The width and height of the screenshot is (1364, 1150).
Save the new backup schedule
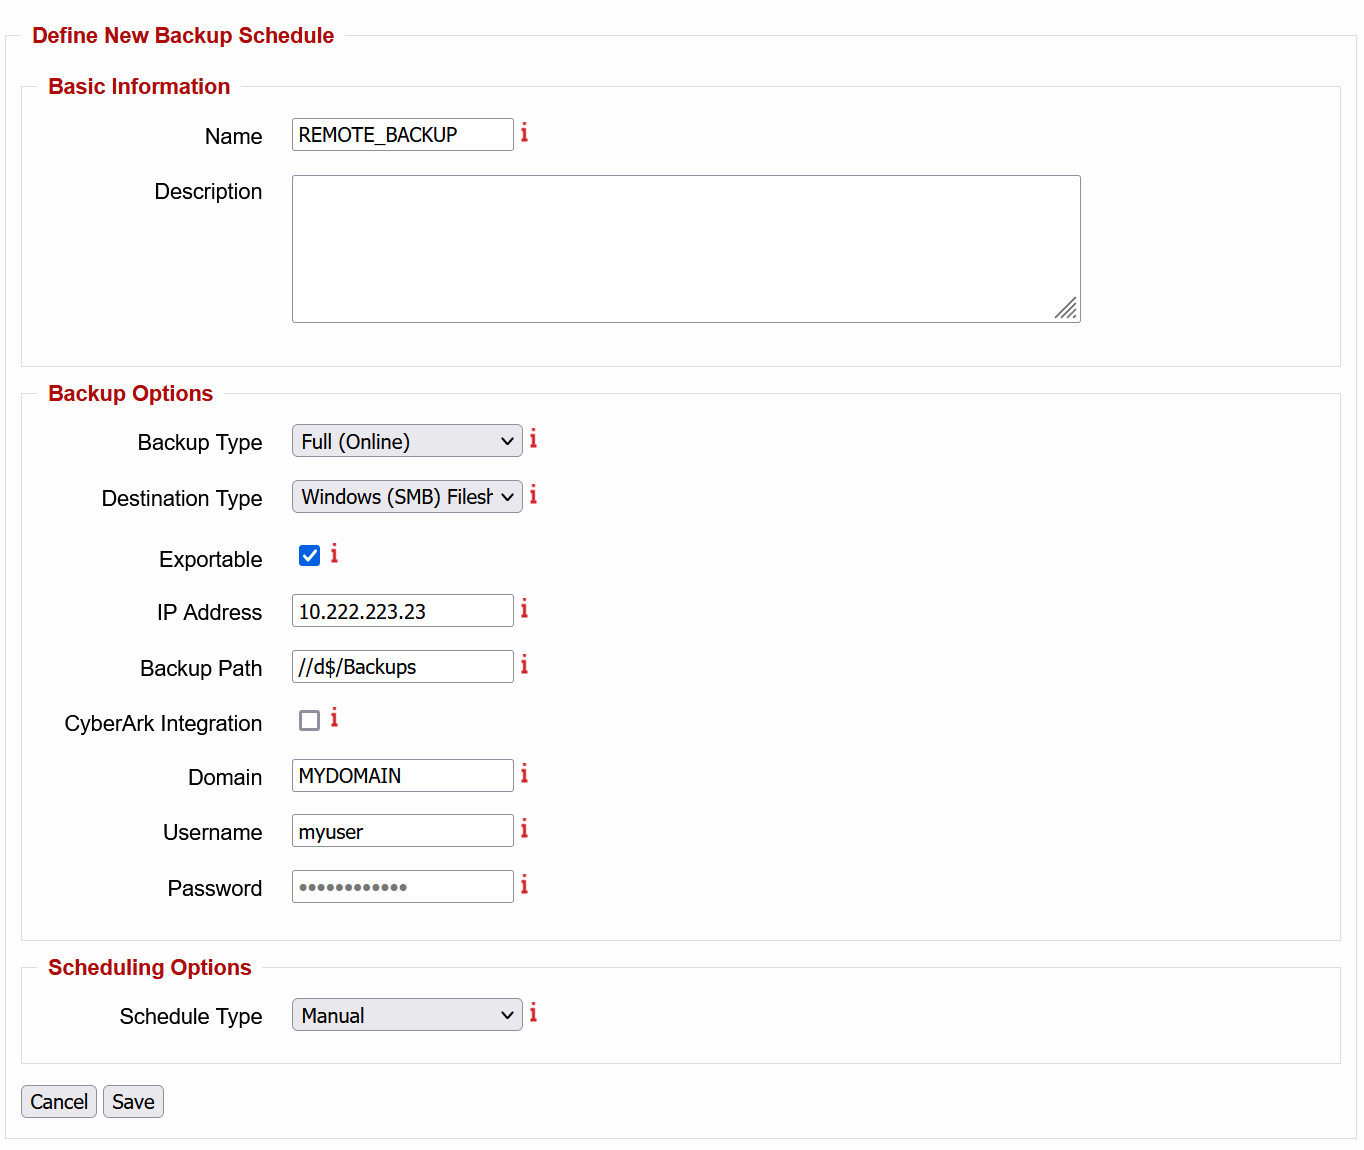tap(133, 1101)
